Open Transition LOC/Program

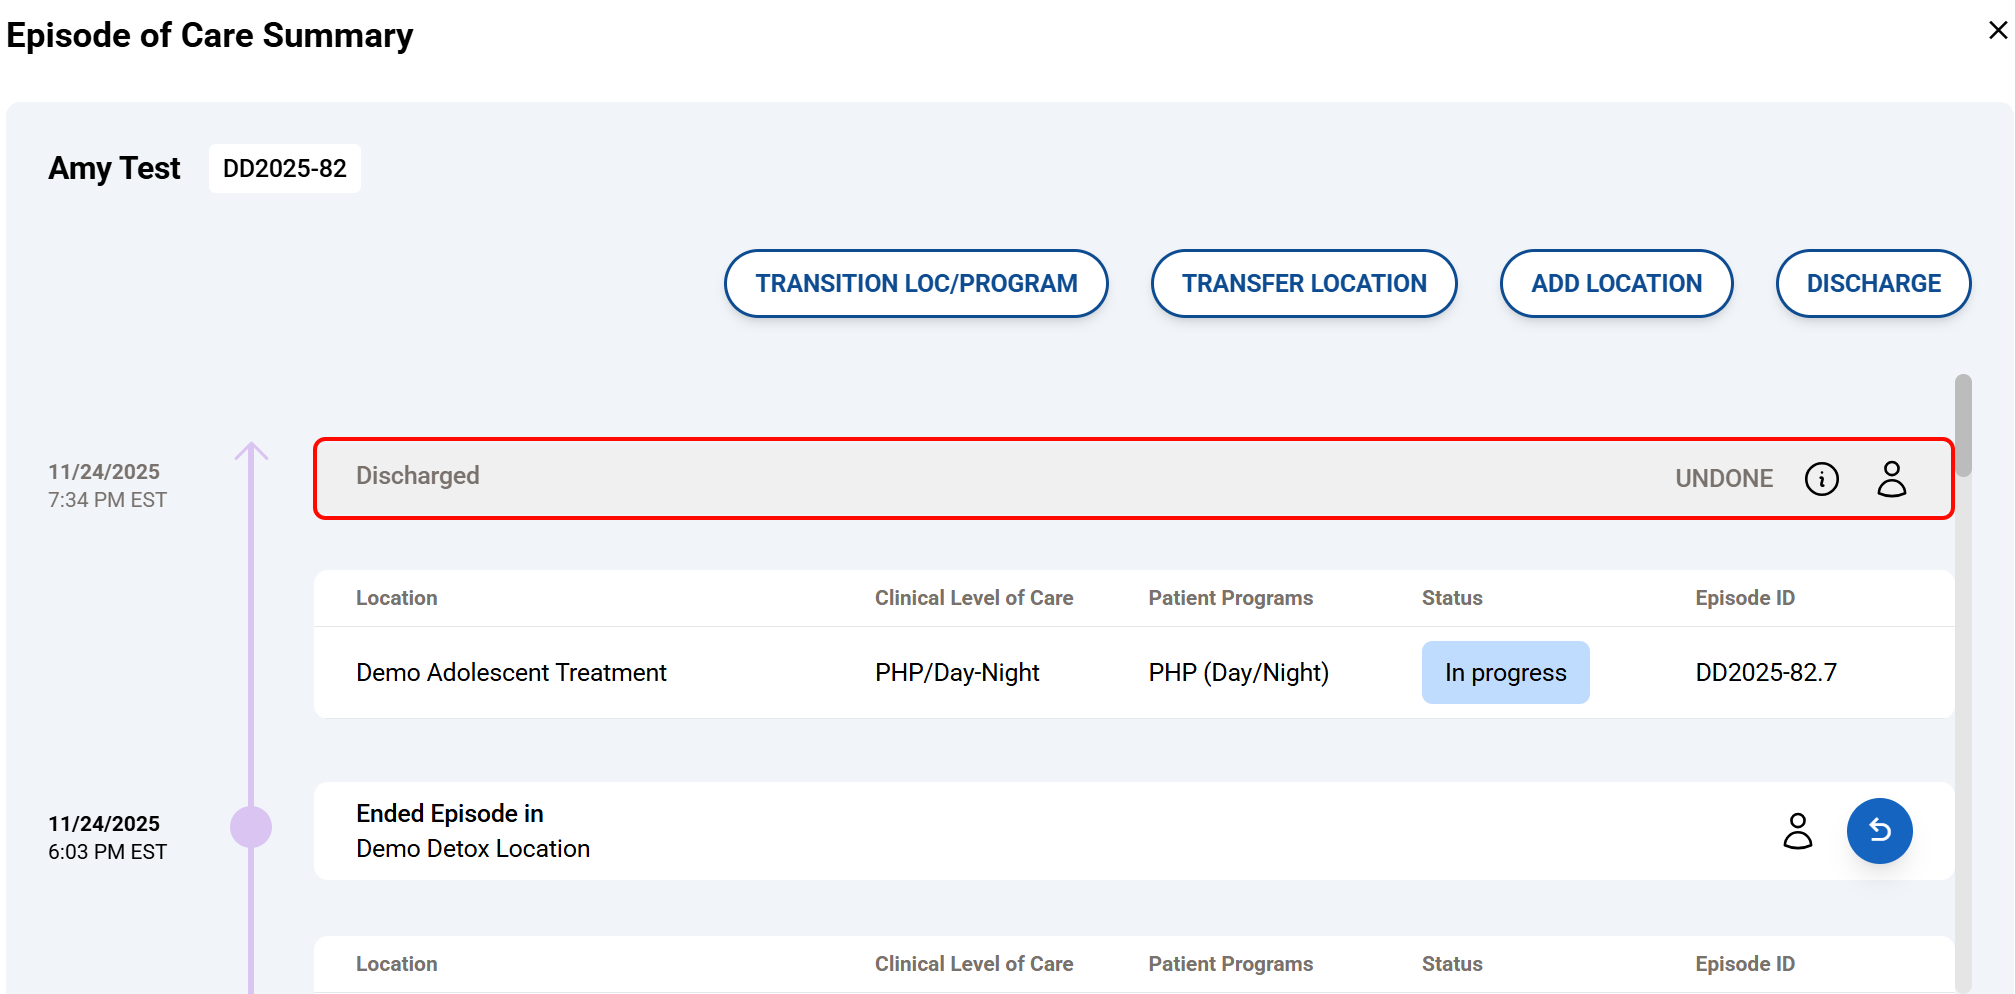click(x=915, y=284)
